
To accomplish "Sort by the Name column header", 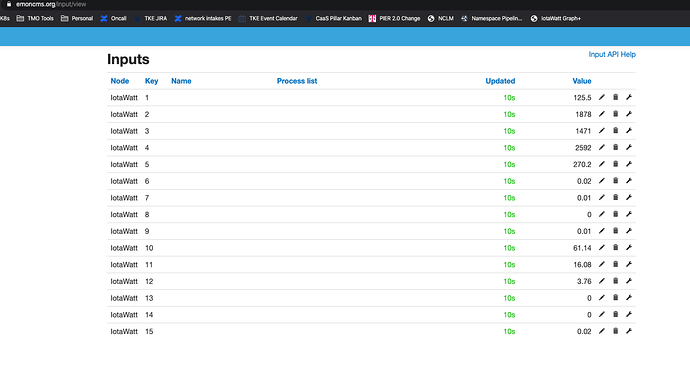I will 181,81.
